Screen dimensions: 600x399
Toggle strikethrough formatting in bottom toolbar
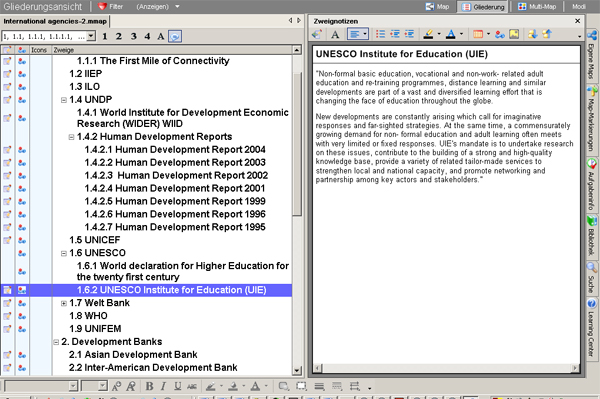click(192, 386)
